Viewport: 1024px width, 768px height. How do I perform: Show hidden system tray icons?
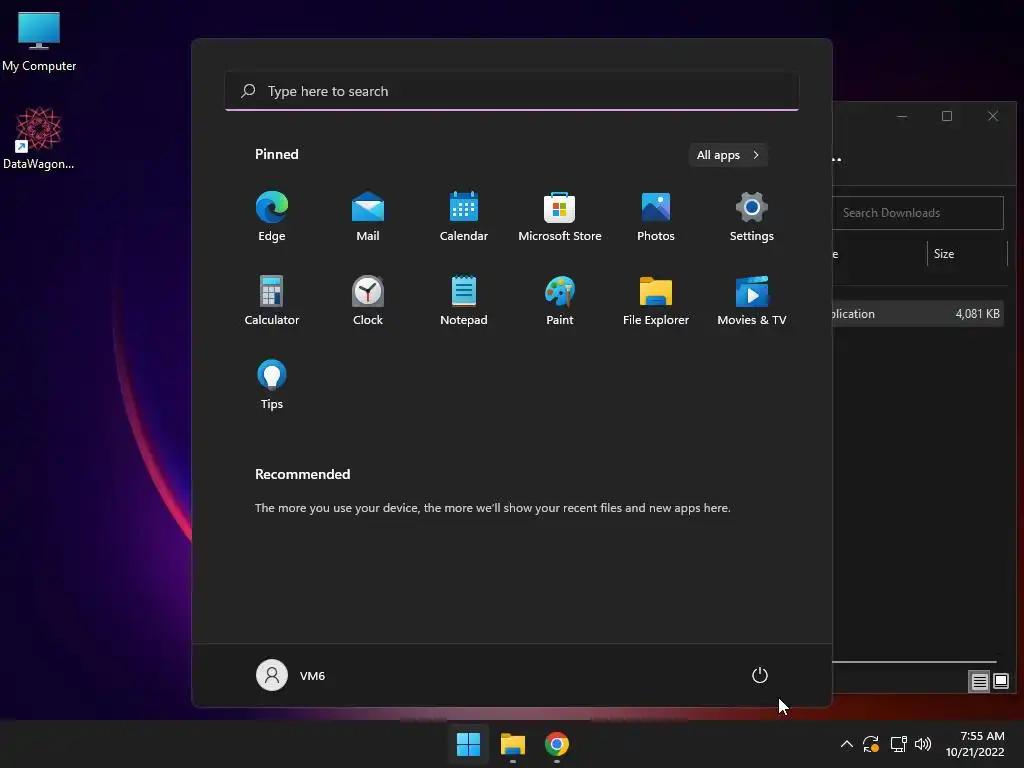pos(846,744)
